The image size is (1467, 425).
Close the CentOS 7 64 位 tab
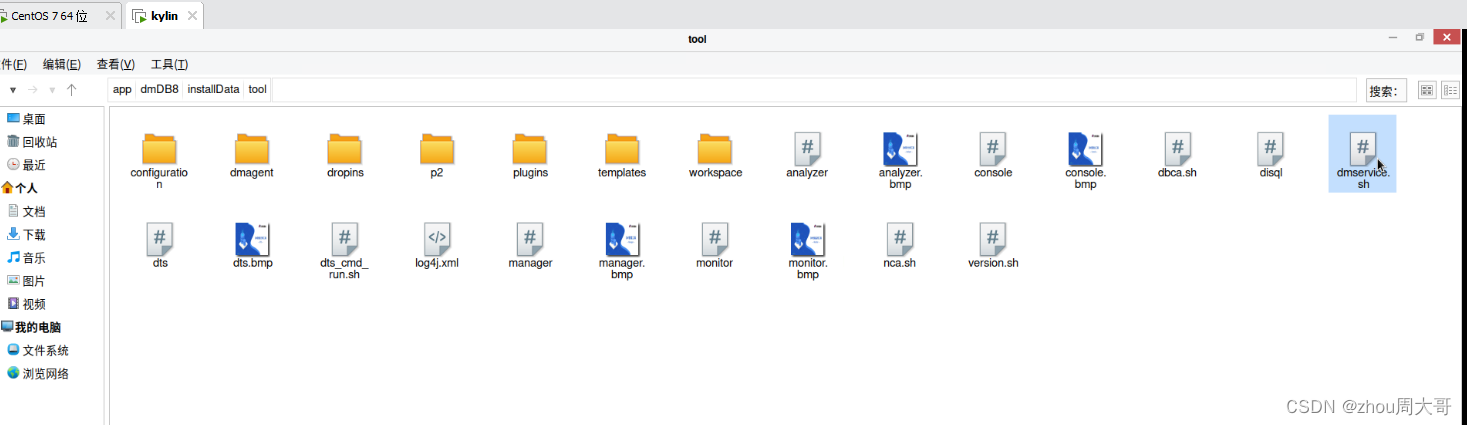pyautogui.click(x=109, y=16)
